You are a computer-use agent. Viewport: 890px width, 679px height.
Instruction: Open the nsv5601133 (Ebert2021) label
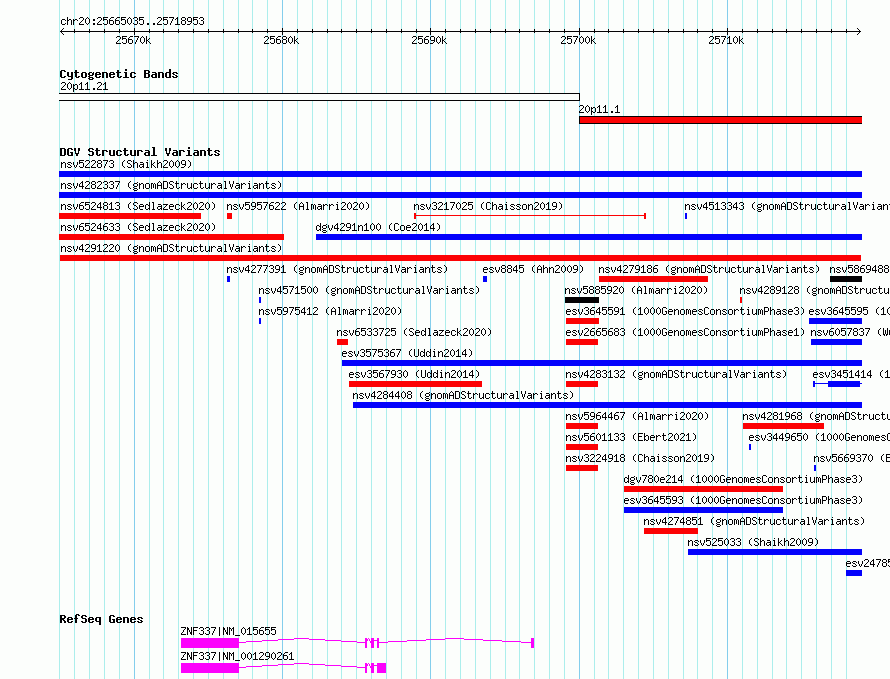(631, 437)
